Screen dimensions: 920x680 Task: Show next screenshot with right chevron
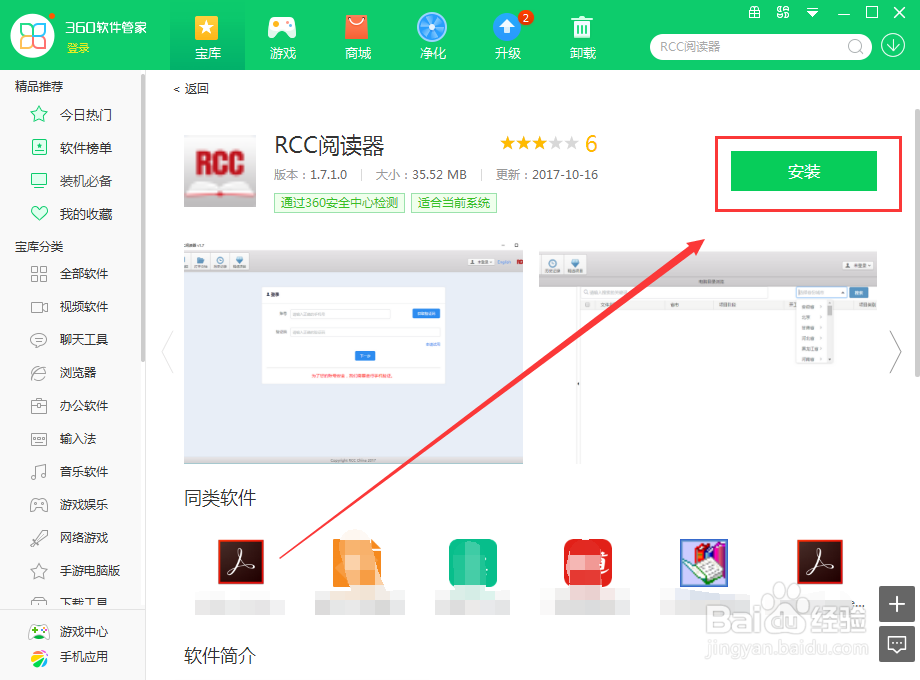pos(895,352)
